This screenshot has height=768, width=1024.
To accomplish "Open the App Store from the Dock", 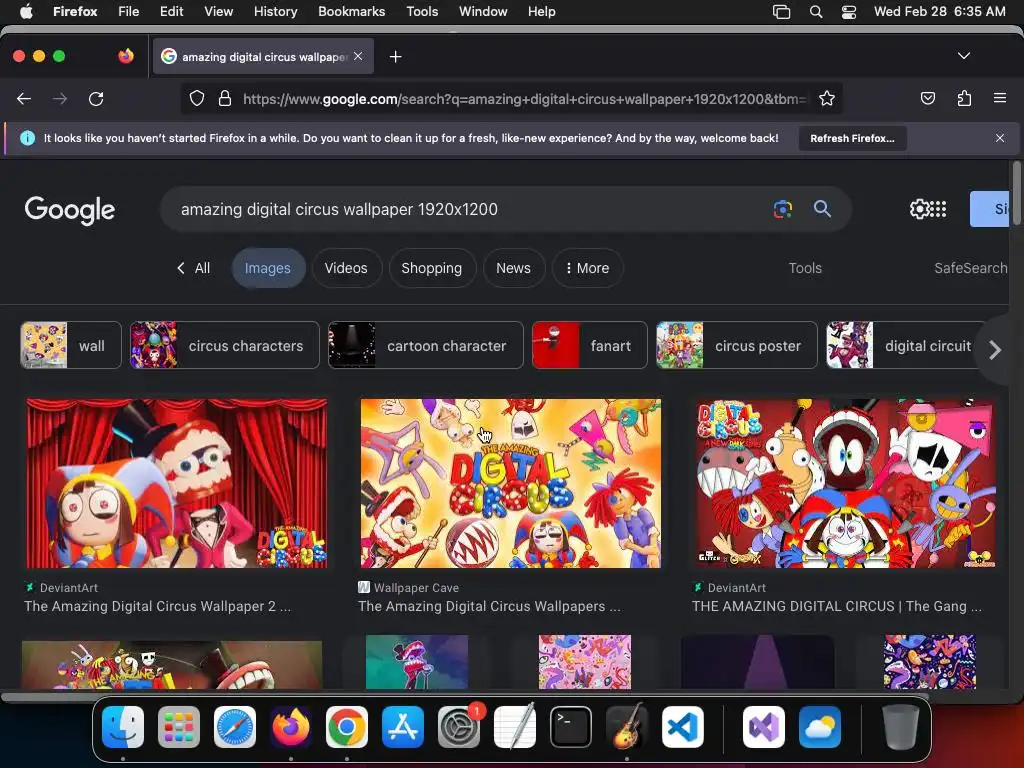I will point(403,727).
